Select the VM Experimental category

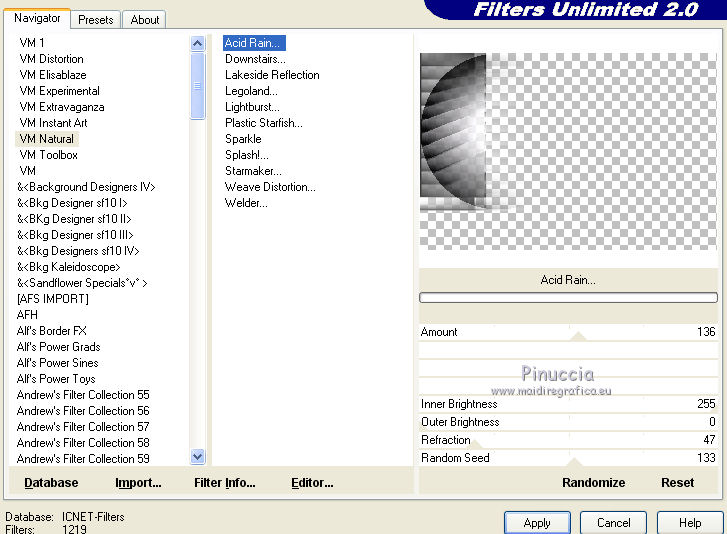pyautogui.click(x=59, y=91)
